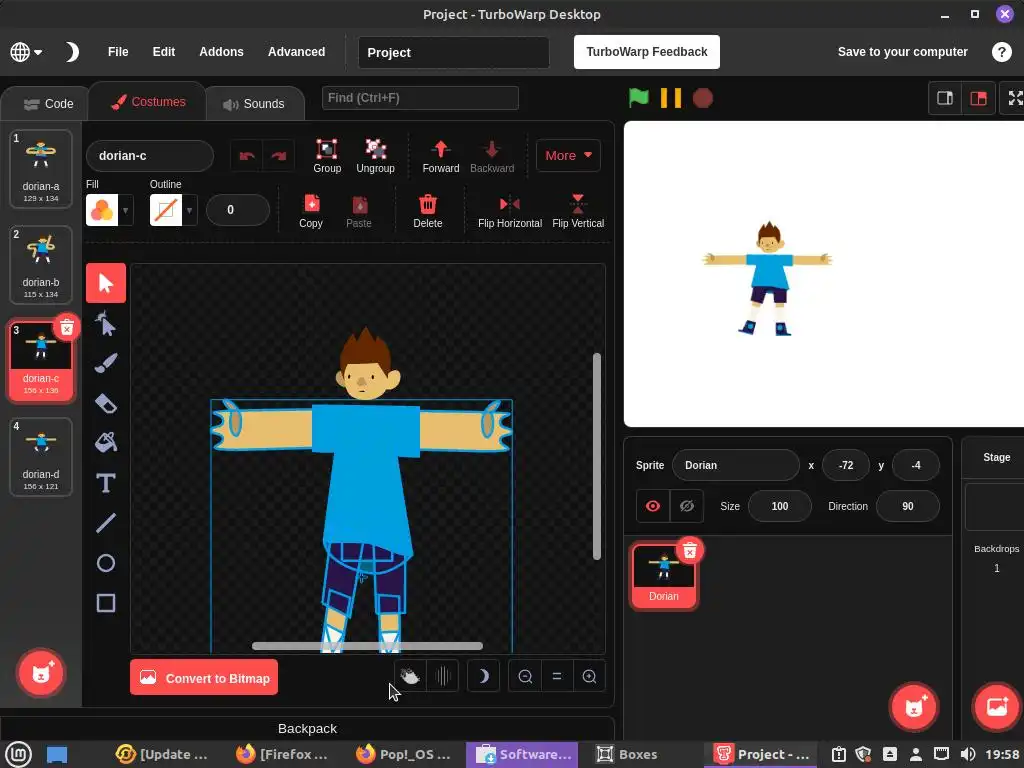Delete the Dorian sprite

click(690, 551)
